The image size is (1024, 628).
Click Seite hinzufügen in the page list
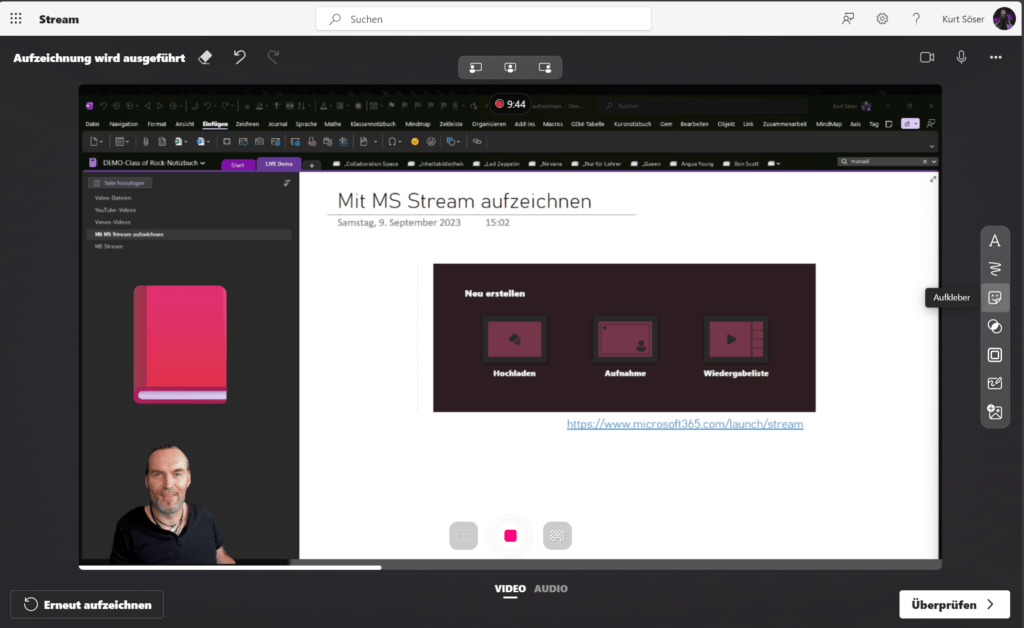[120, 183]
